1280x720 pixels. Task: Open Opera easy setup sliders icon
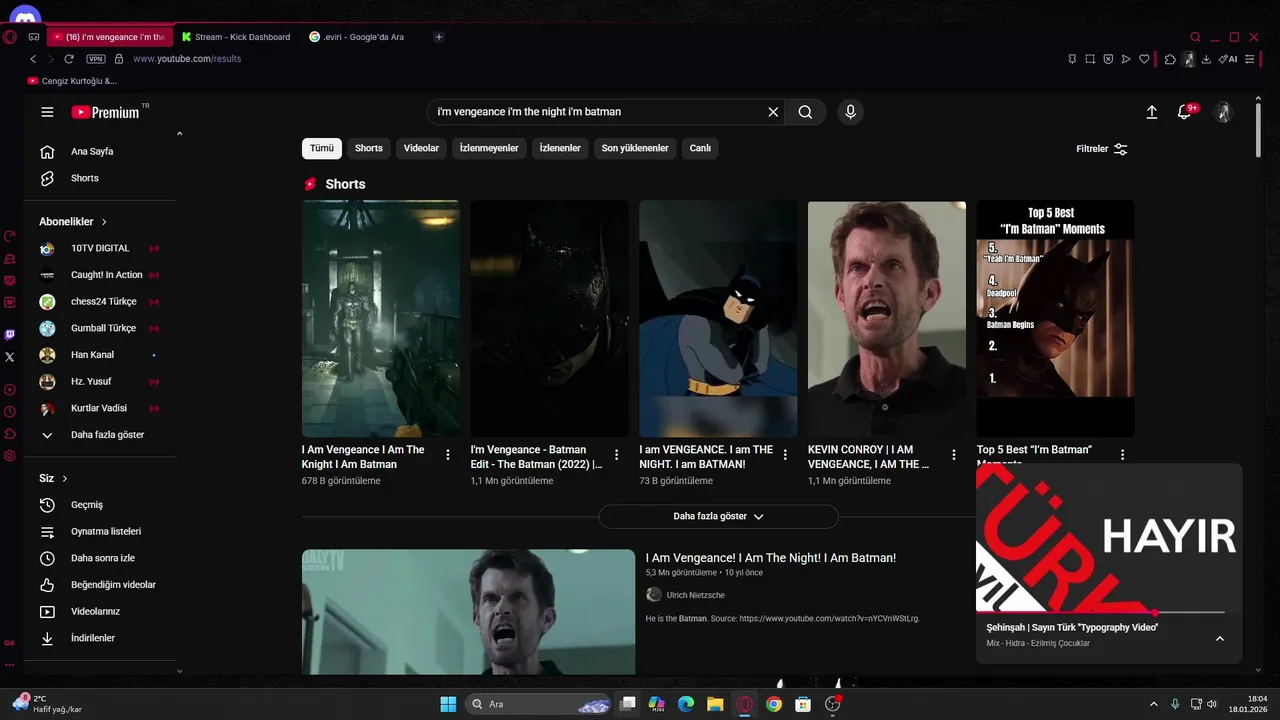point(1250,59)
